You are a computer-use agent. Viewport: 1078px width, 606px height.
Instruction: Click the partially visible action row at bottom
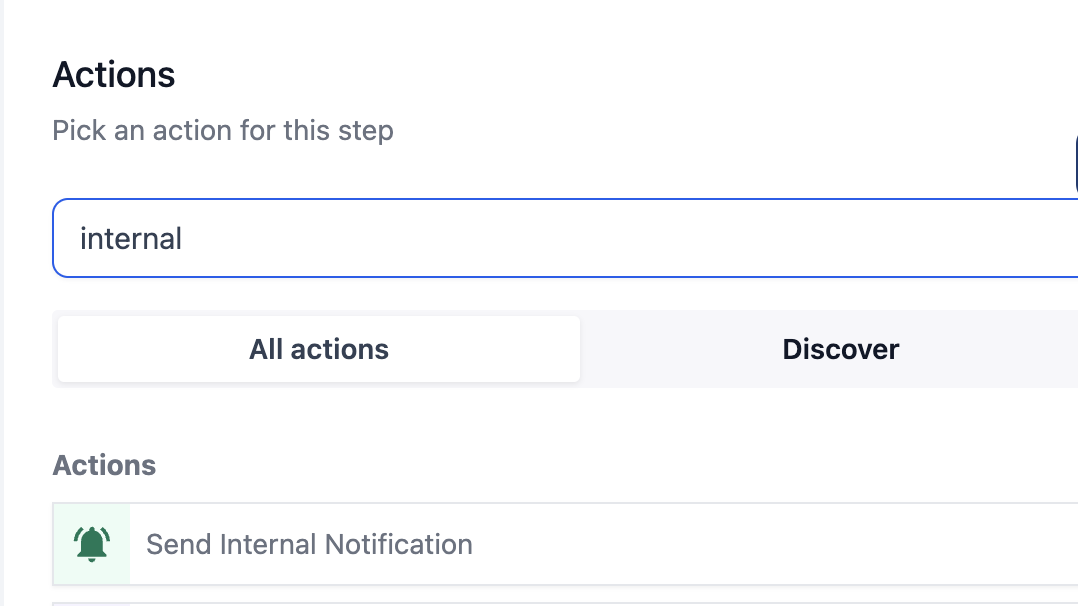[x=565, y=604]
